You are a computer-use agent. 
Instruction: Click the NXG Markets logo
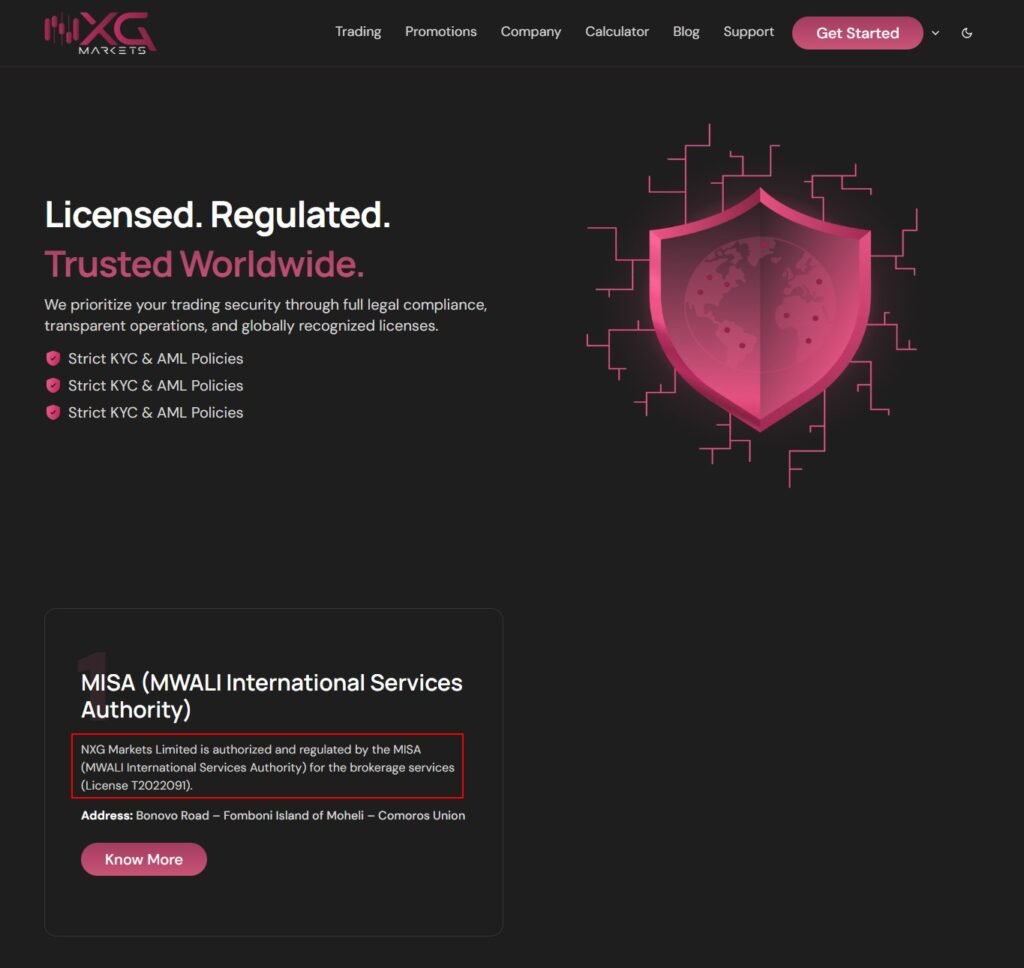tap(97, 31)
